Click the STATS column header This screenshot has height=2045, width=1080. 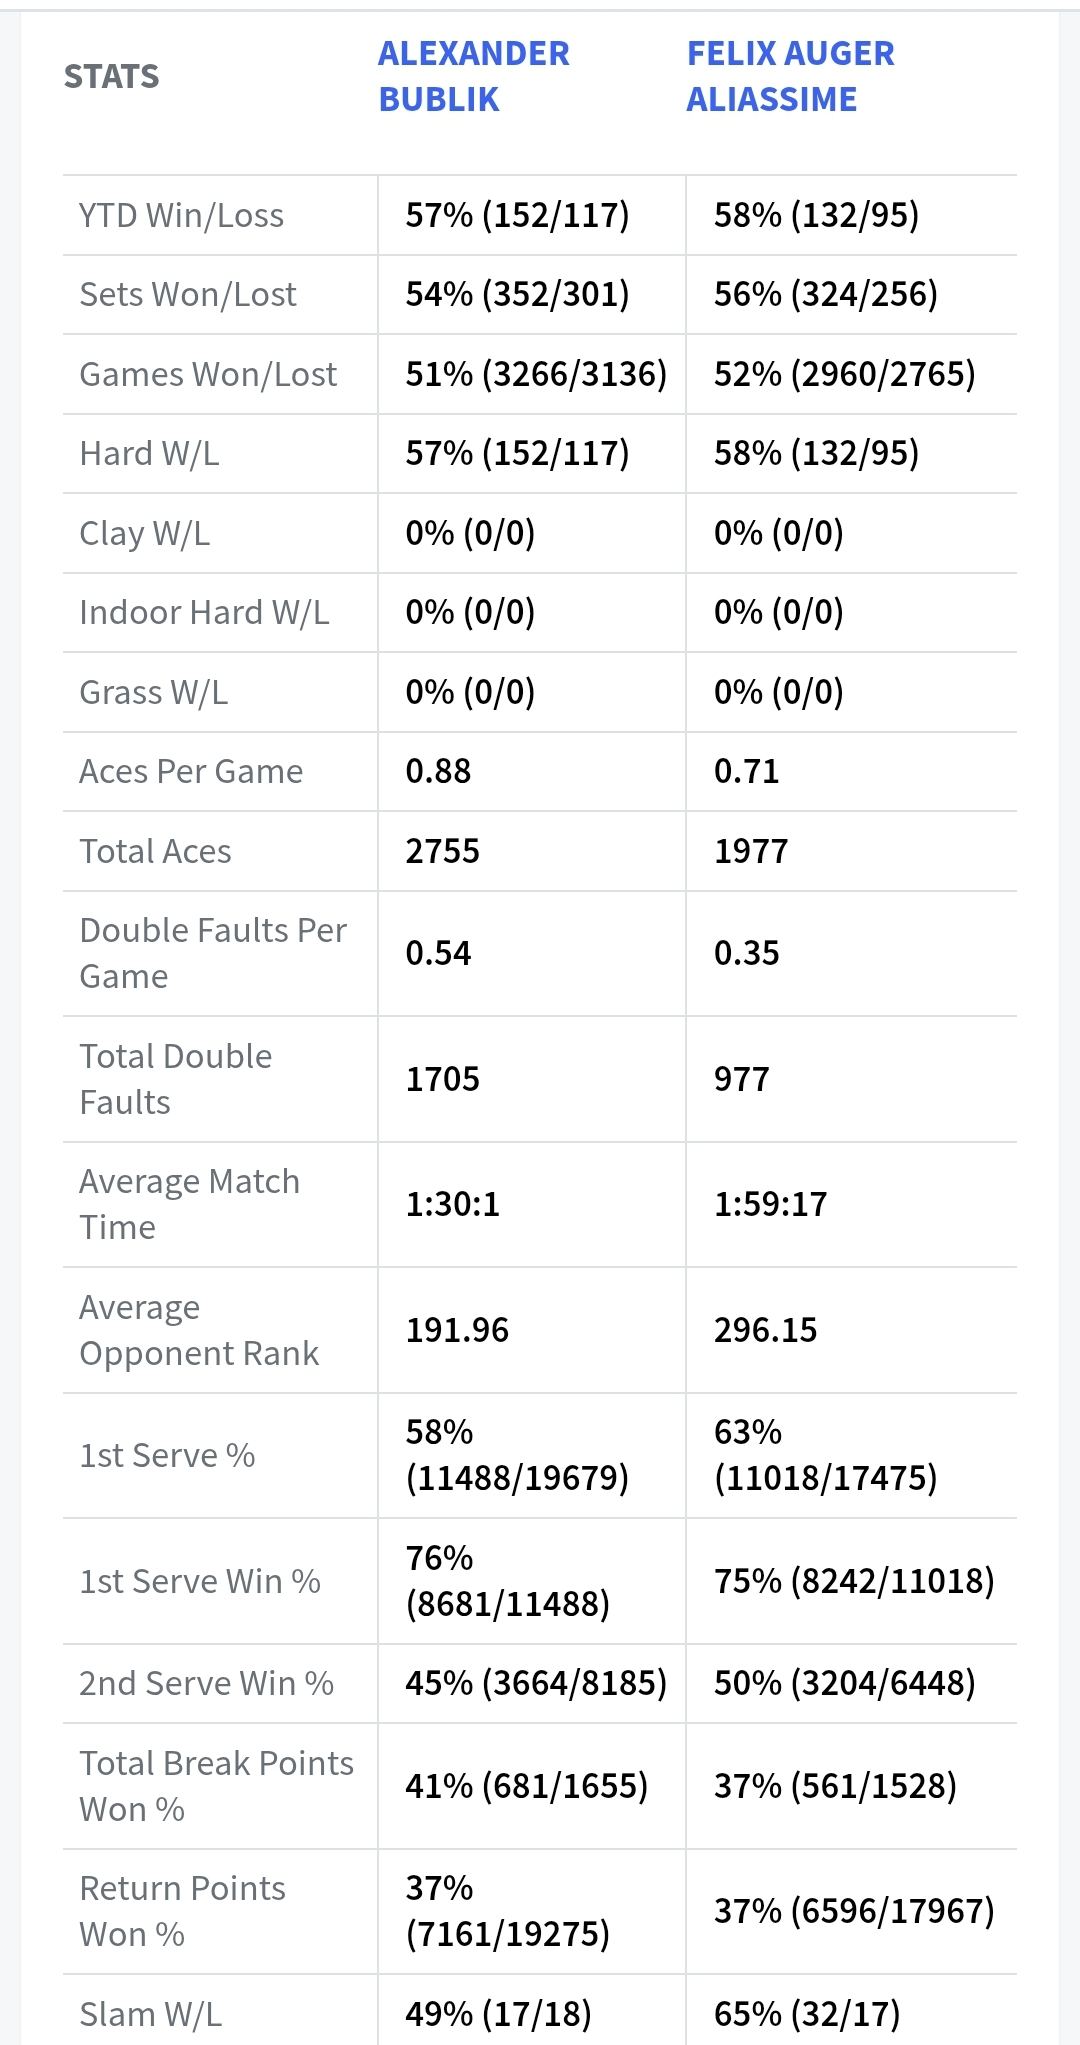point(111,76)
